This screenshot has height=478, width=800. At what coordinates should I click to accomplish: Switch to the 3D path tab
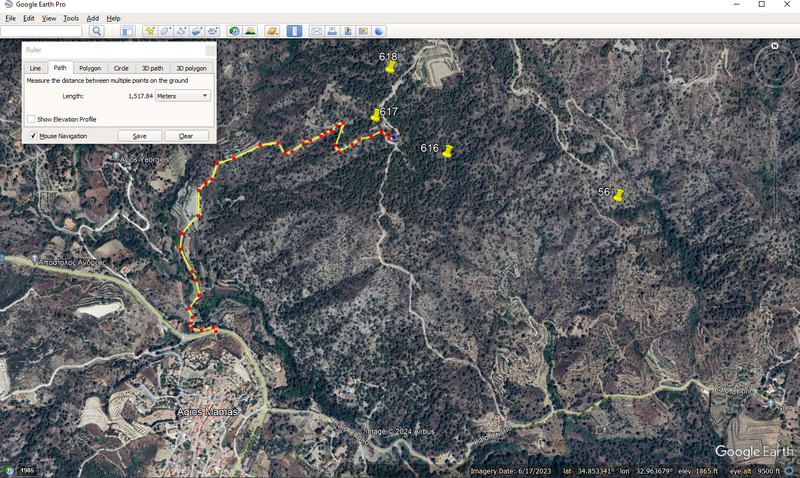coord(151,68)
